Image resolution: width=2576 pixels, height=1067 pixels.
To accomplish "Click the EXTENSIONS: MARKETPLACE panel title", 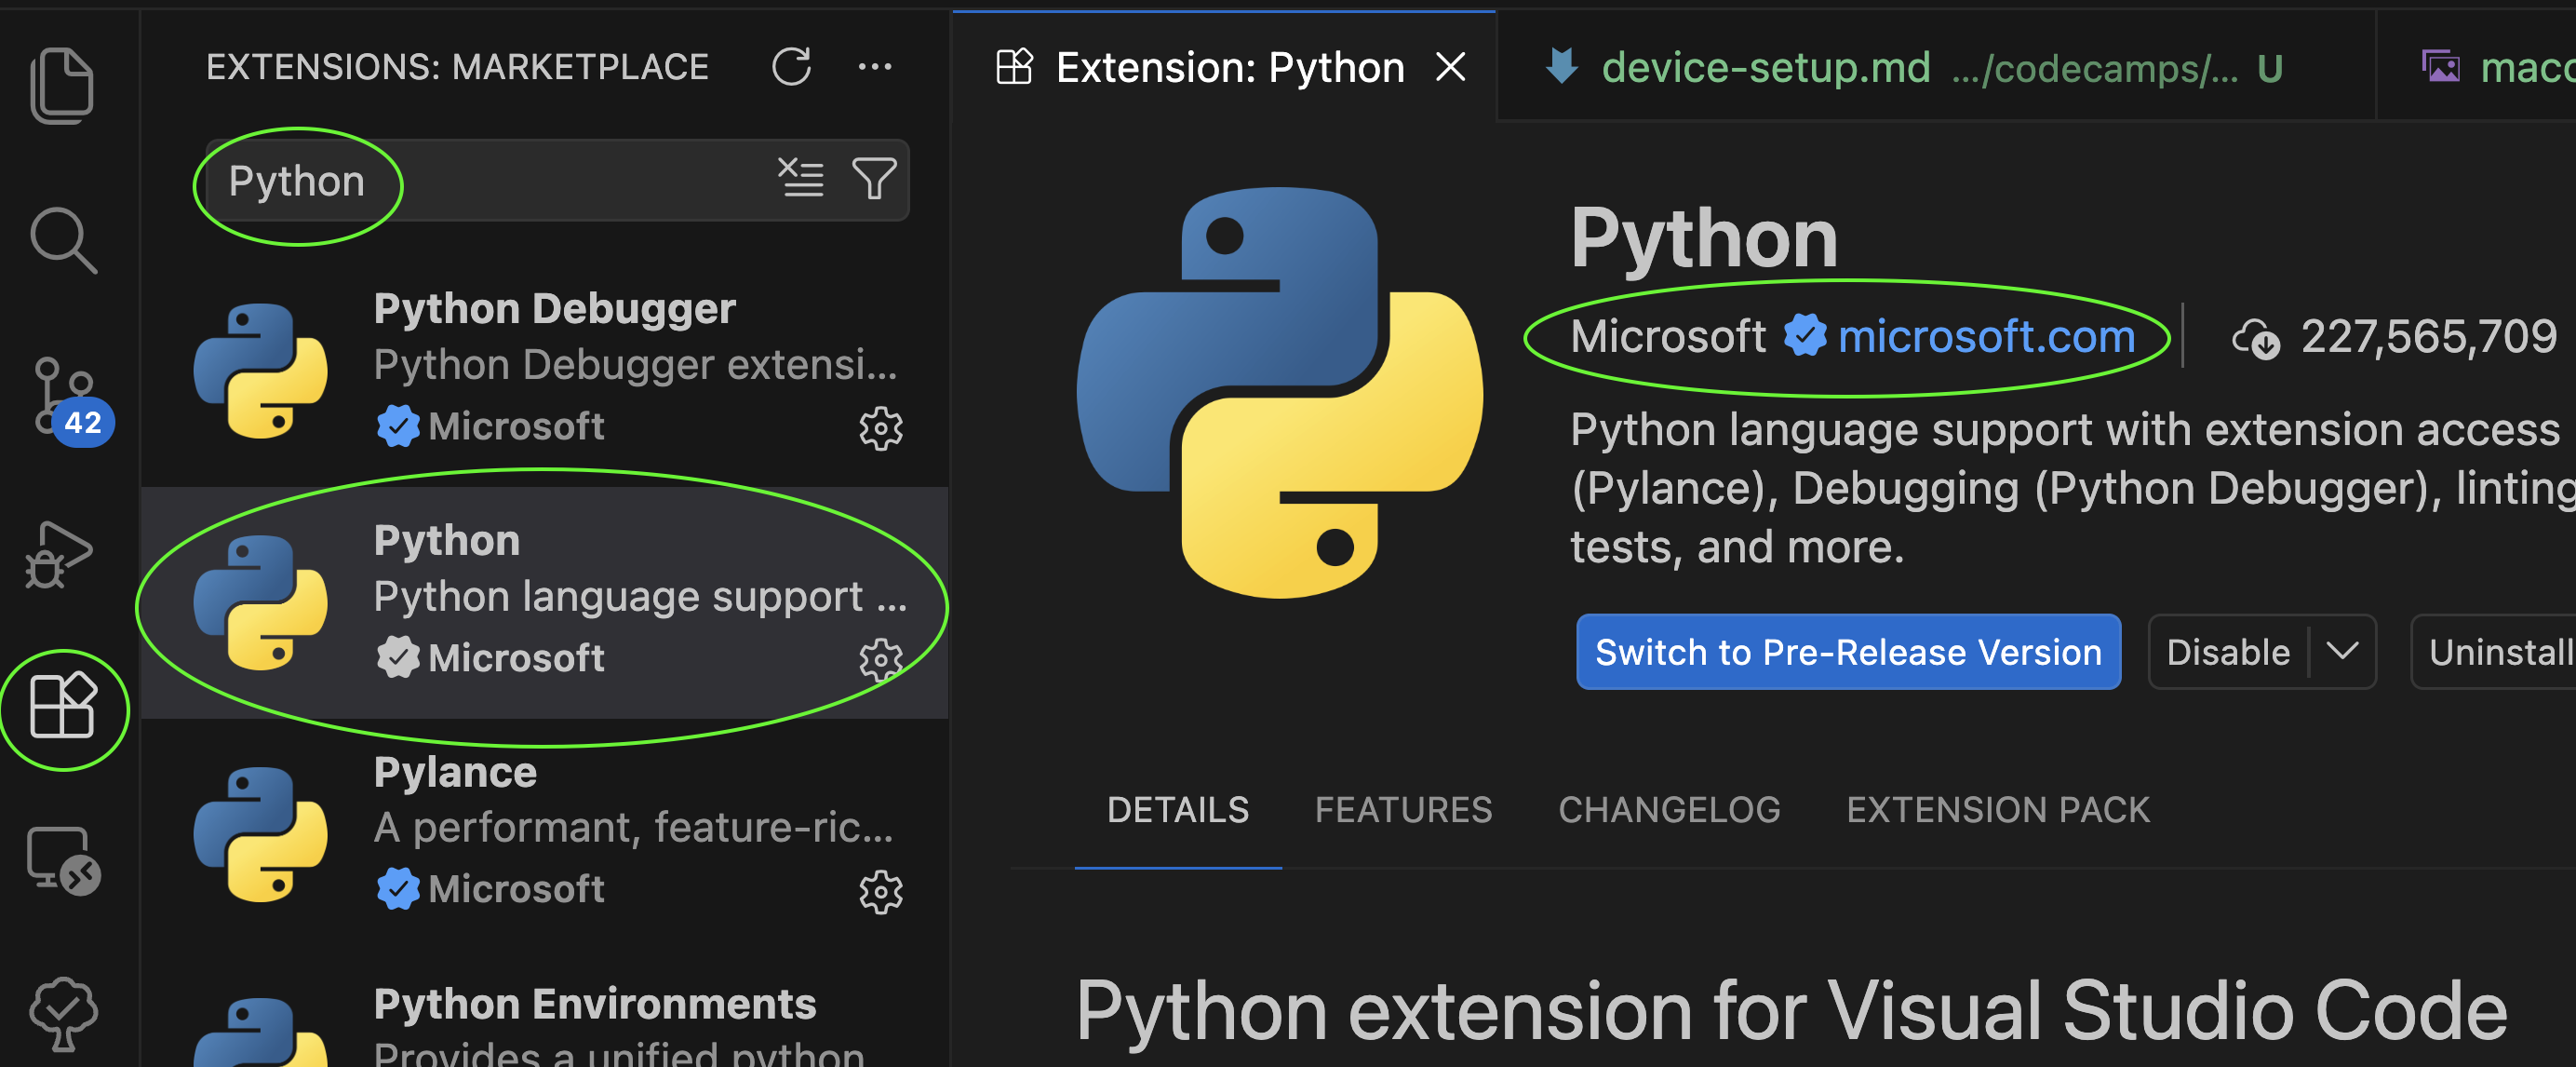I will (457, 67).
